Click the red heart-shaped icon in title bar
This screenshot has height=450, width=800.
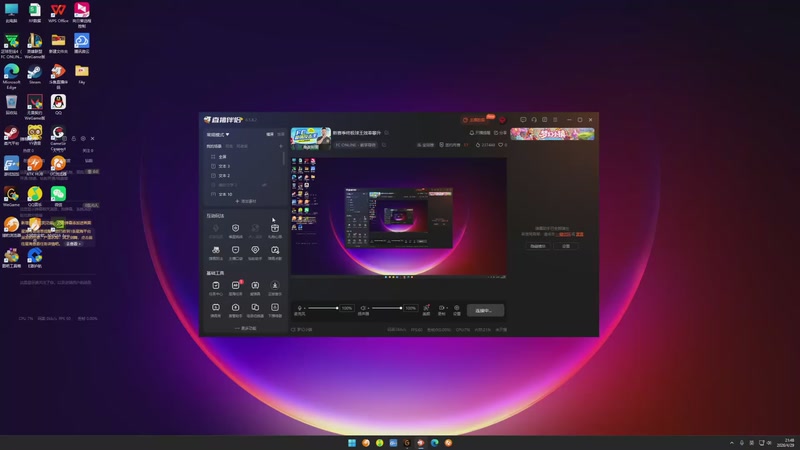(x=502, y=120)
